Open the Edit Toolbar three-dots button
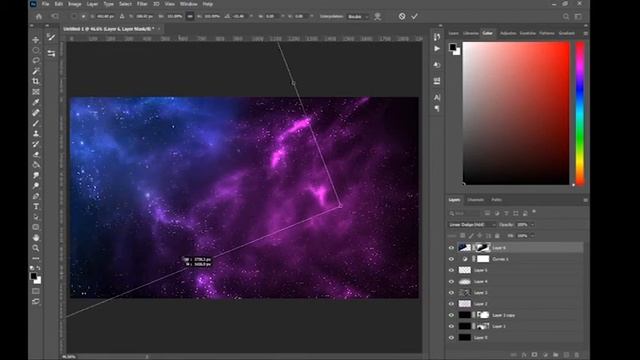This screenshot has height=360, width=640. (x=36, y=258)
